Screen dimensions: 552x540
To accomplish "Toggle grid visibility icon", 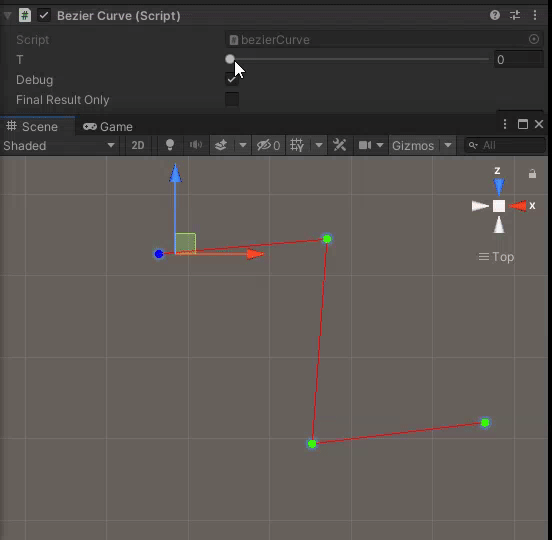I will (297, 145).
